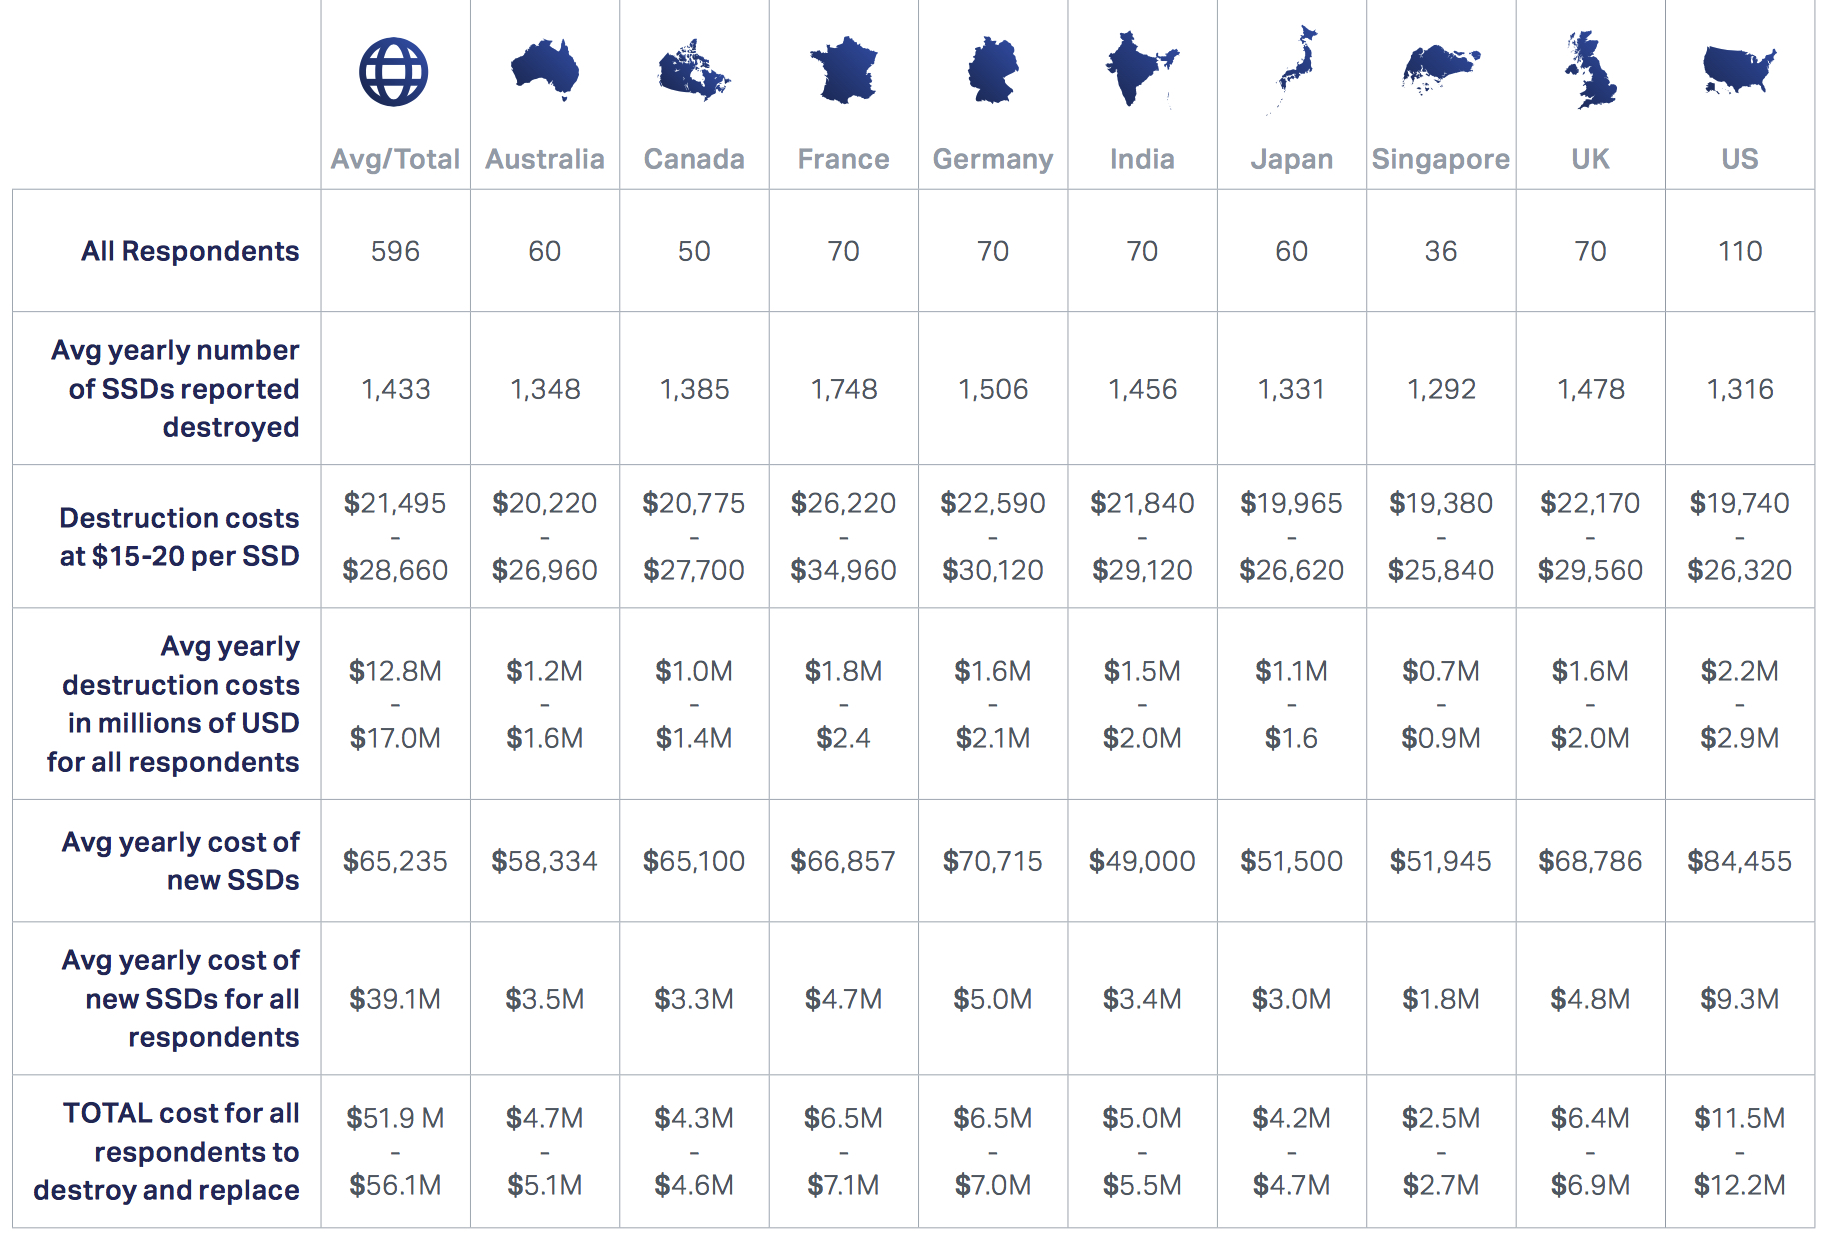1848x1244 pixels.
Task: Click the Avg/Total column header
Action: (395, 159)
